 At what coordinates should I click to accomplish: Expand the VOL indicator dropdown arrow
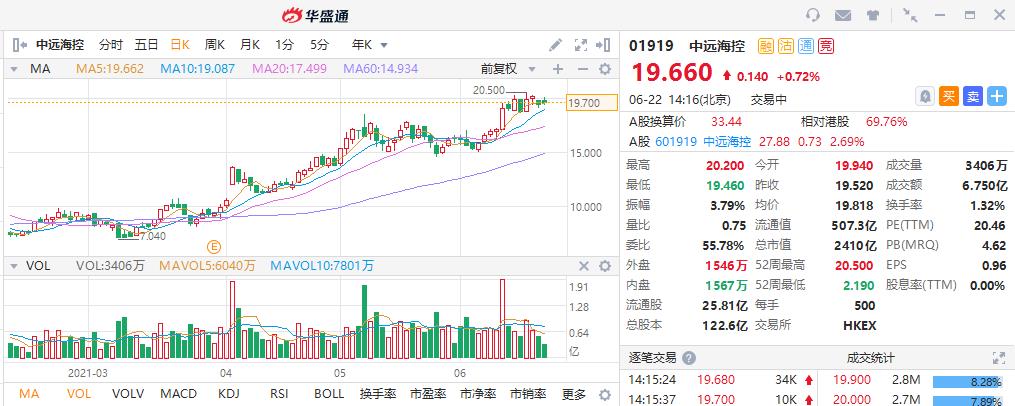pos(15,265)
